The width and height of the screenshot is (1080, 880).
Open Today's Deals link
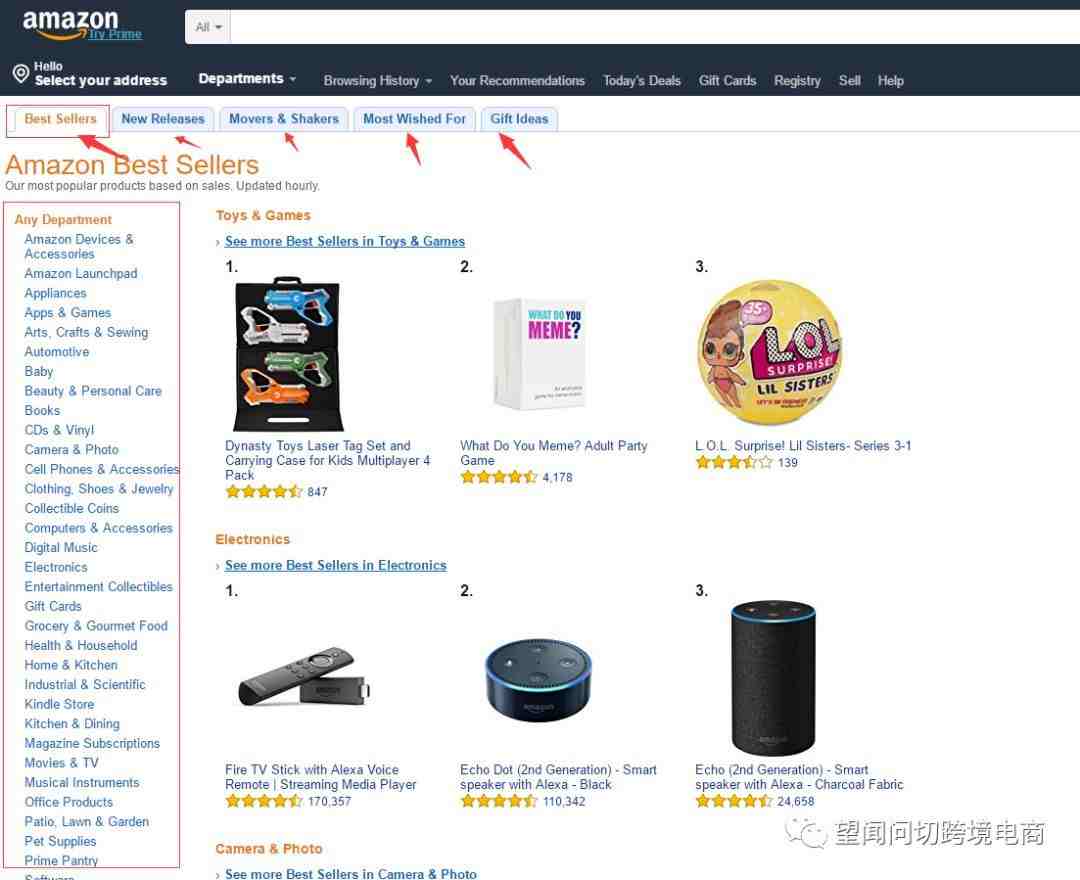(641, 81)
